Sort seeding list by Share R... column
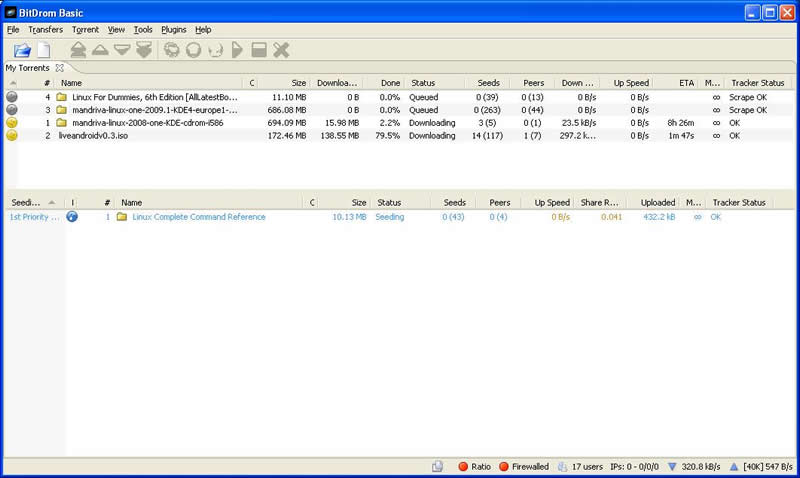Image resolution: width=800 pixels, height=478 pixels. pos(599,203)
